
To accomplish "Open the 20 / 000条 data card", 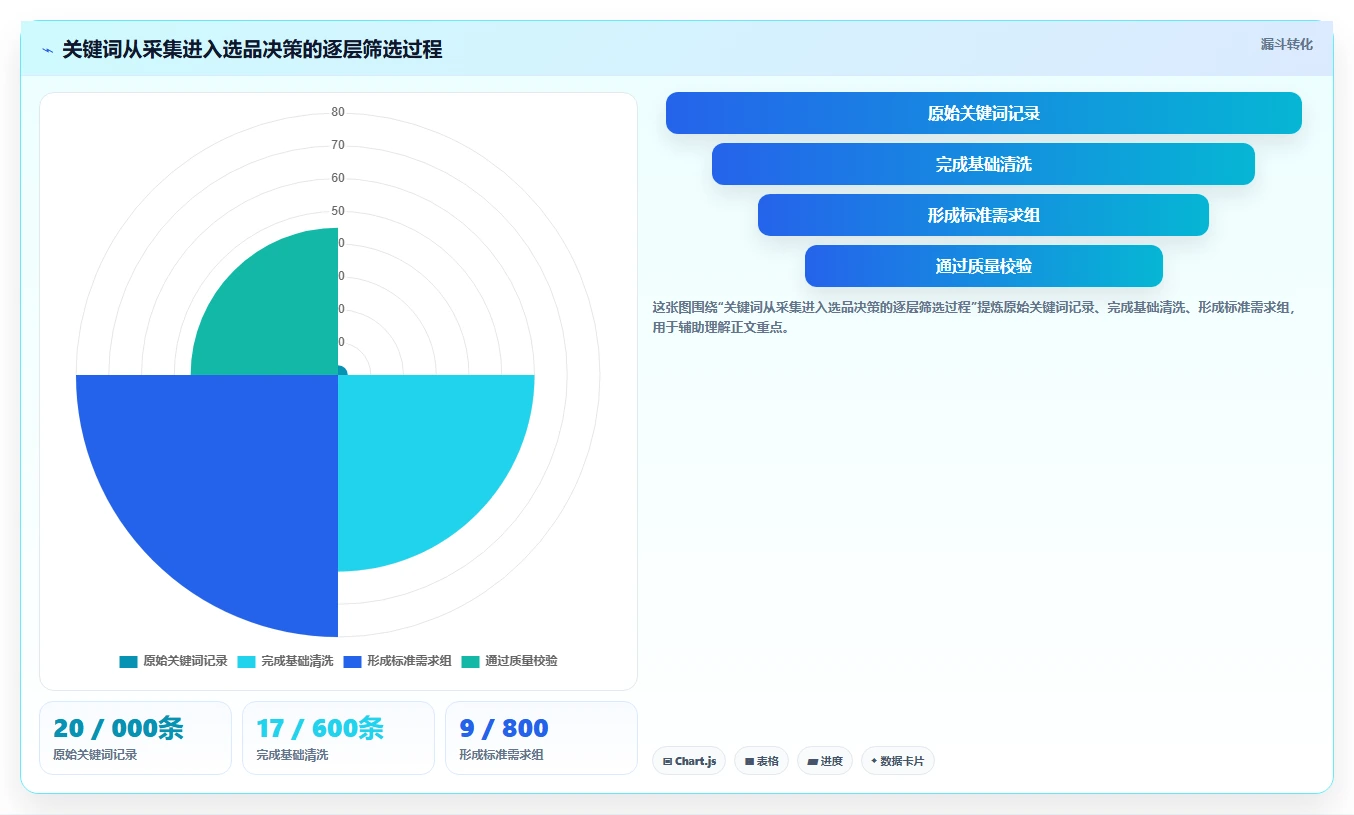I will [x=135, y=738].
